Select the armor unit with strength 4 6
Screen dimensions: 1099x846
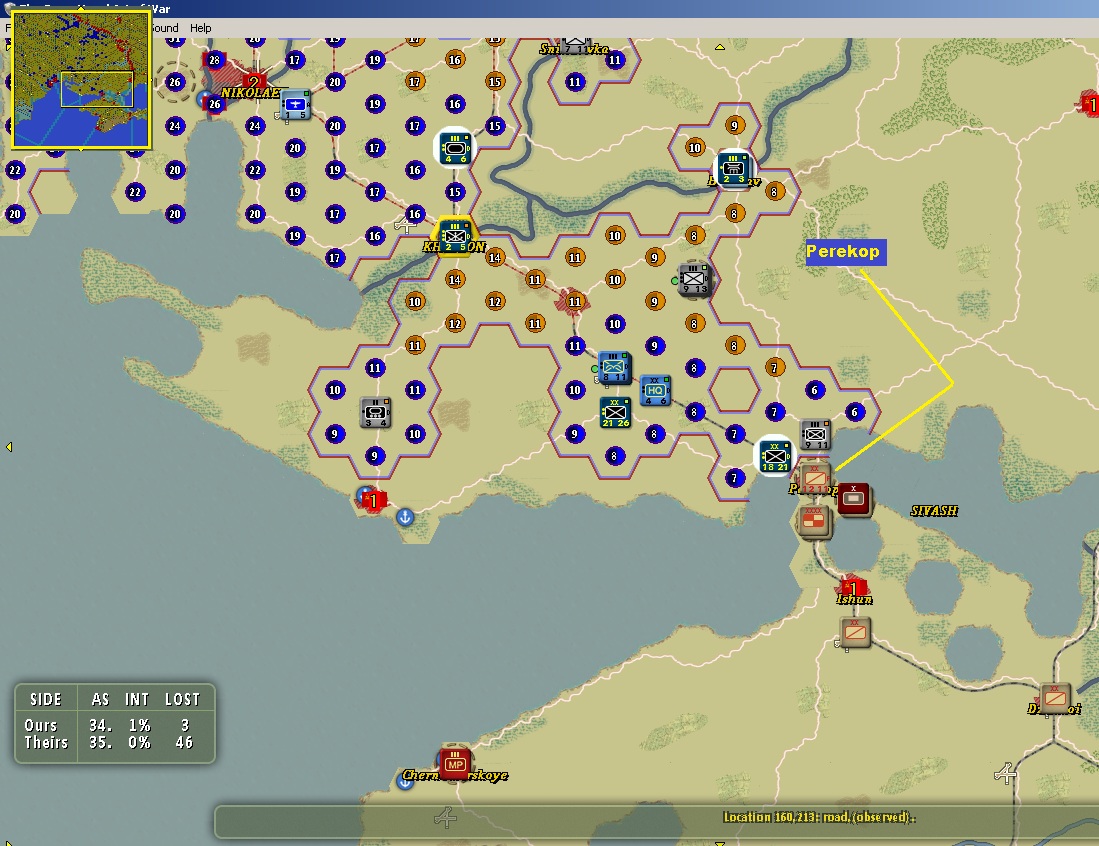pyautogui.click(x=455, y=148)
